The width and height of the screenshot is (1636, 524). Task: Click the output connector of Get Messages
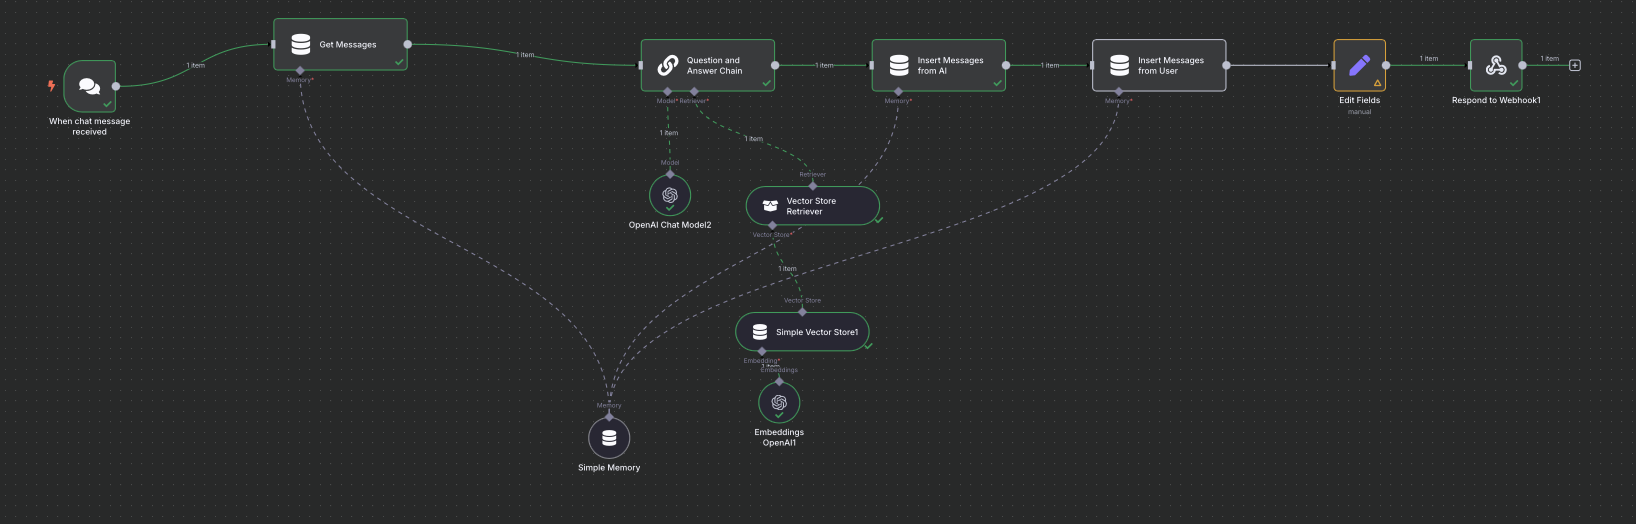[407, 44]
